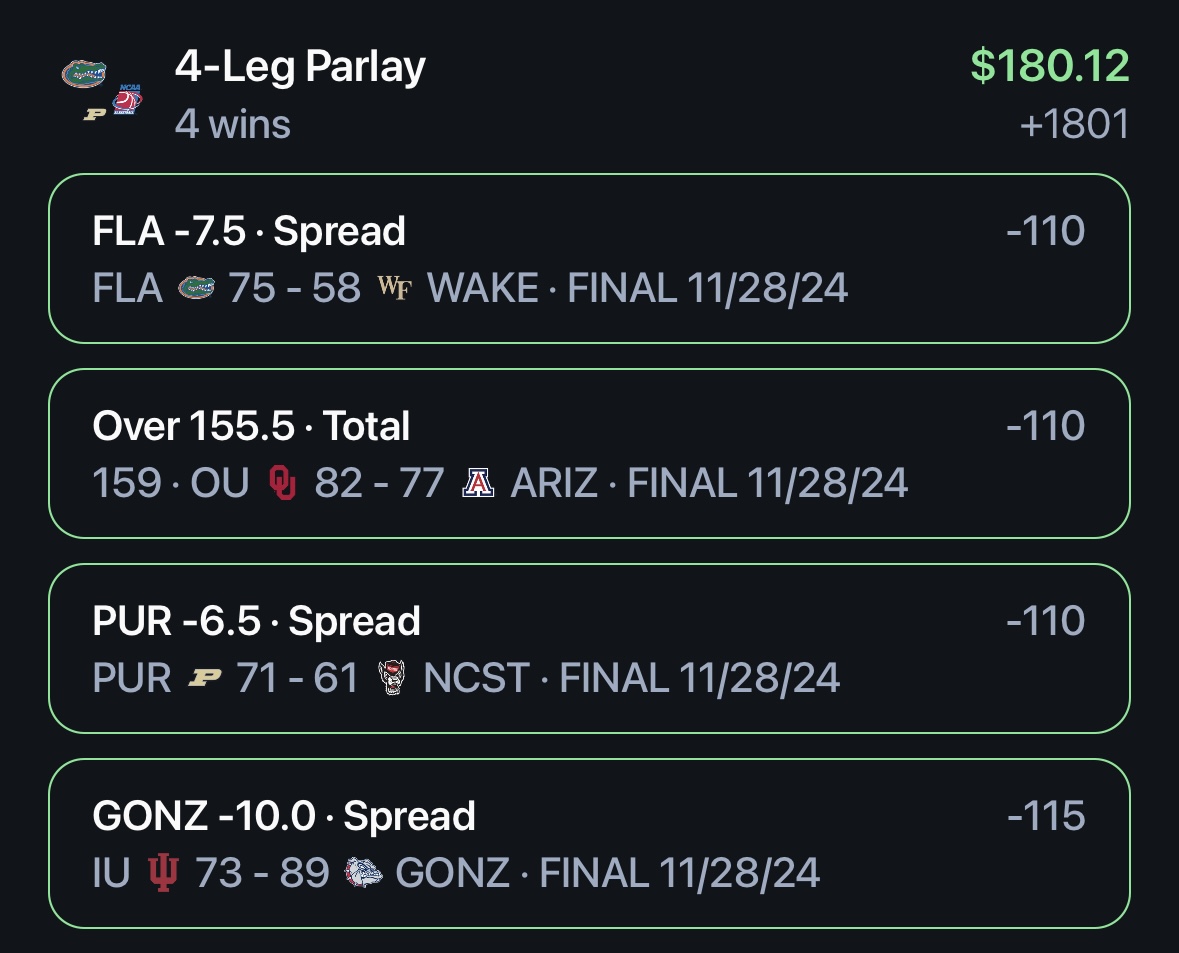Click the small Purdue P logo in header
This screenshot has width=1179, height=953.
(x=95, y=114)
